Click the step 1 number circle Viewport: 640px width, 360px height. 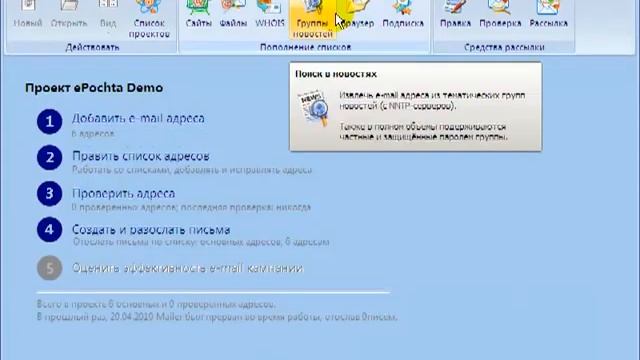(49, 122)
